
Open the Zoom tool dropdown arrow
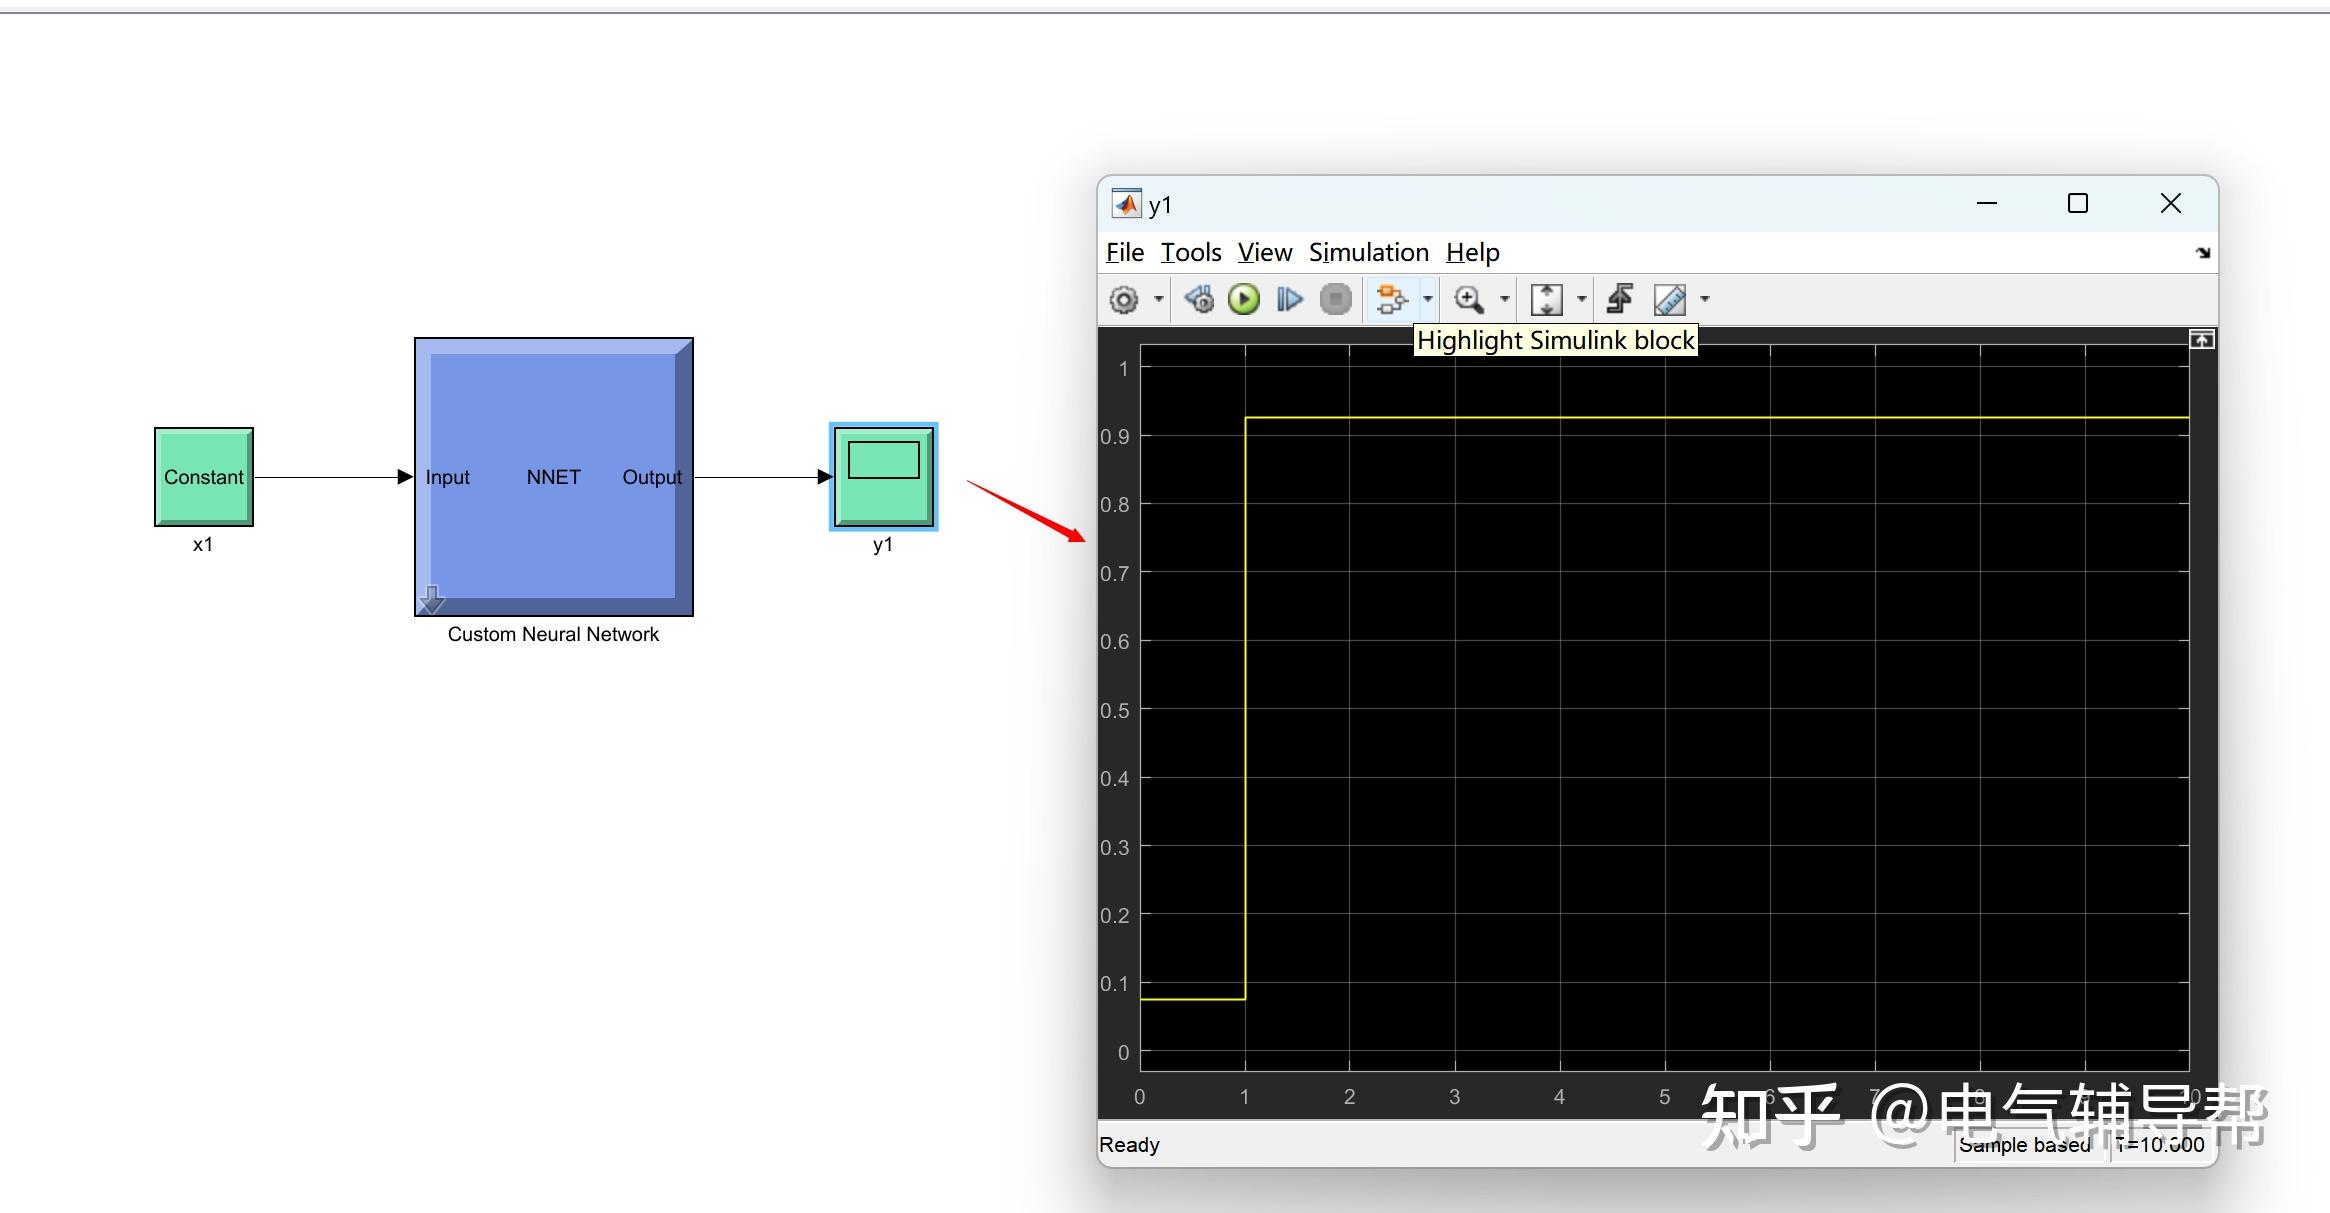coord(1505,299)
